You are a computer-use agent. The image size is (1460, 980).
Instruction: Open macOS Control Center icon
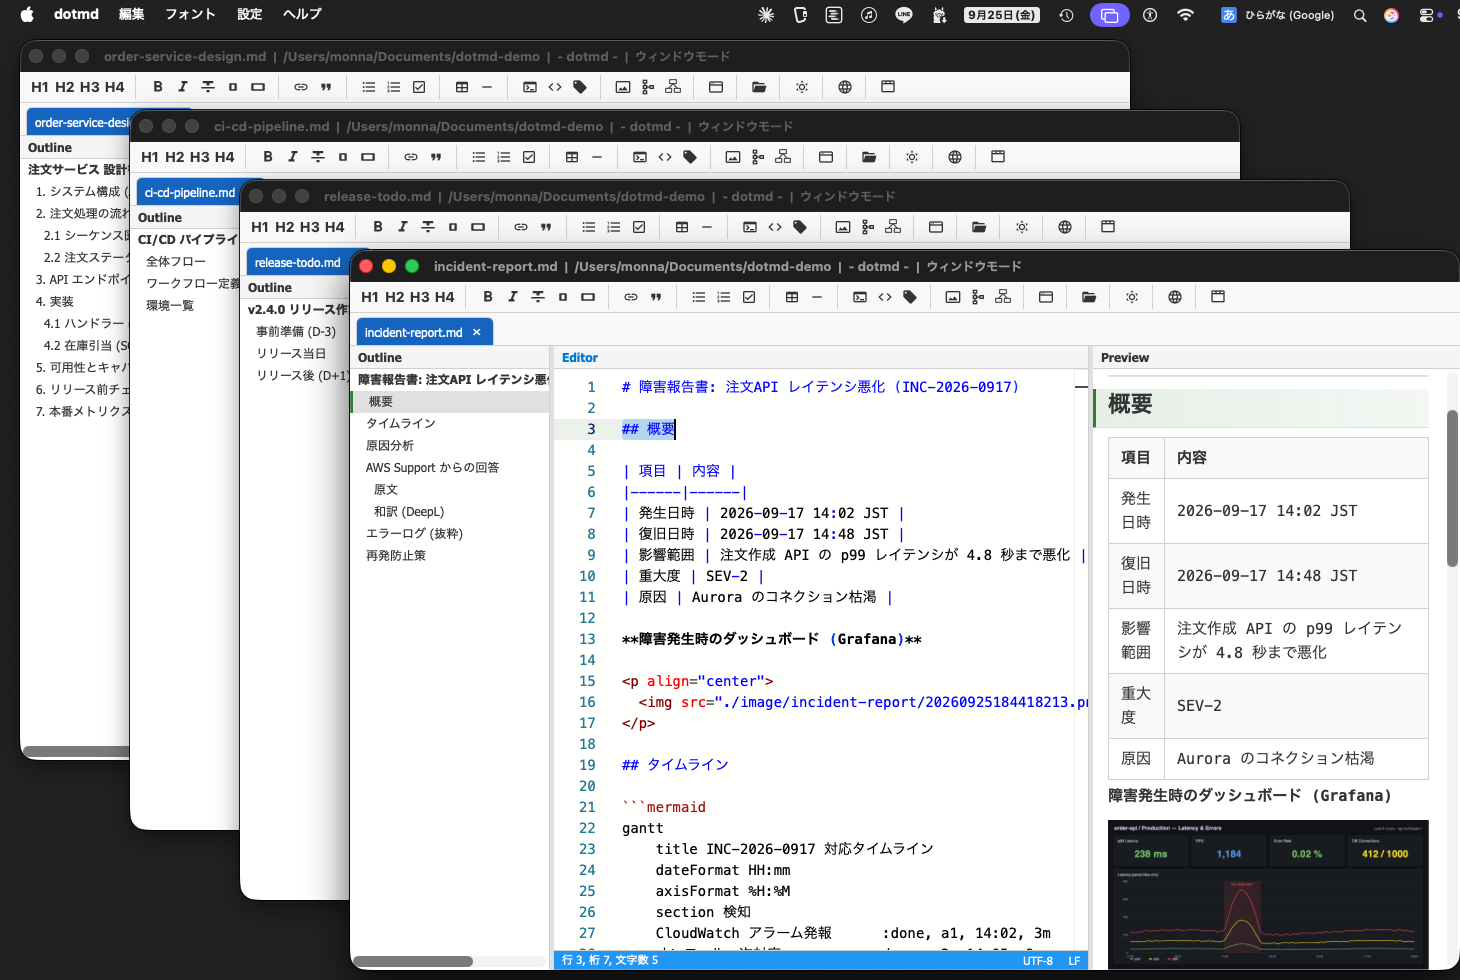tap(1426, 15)
